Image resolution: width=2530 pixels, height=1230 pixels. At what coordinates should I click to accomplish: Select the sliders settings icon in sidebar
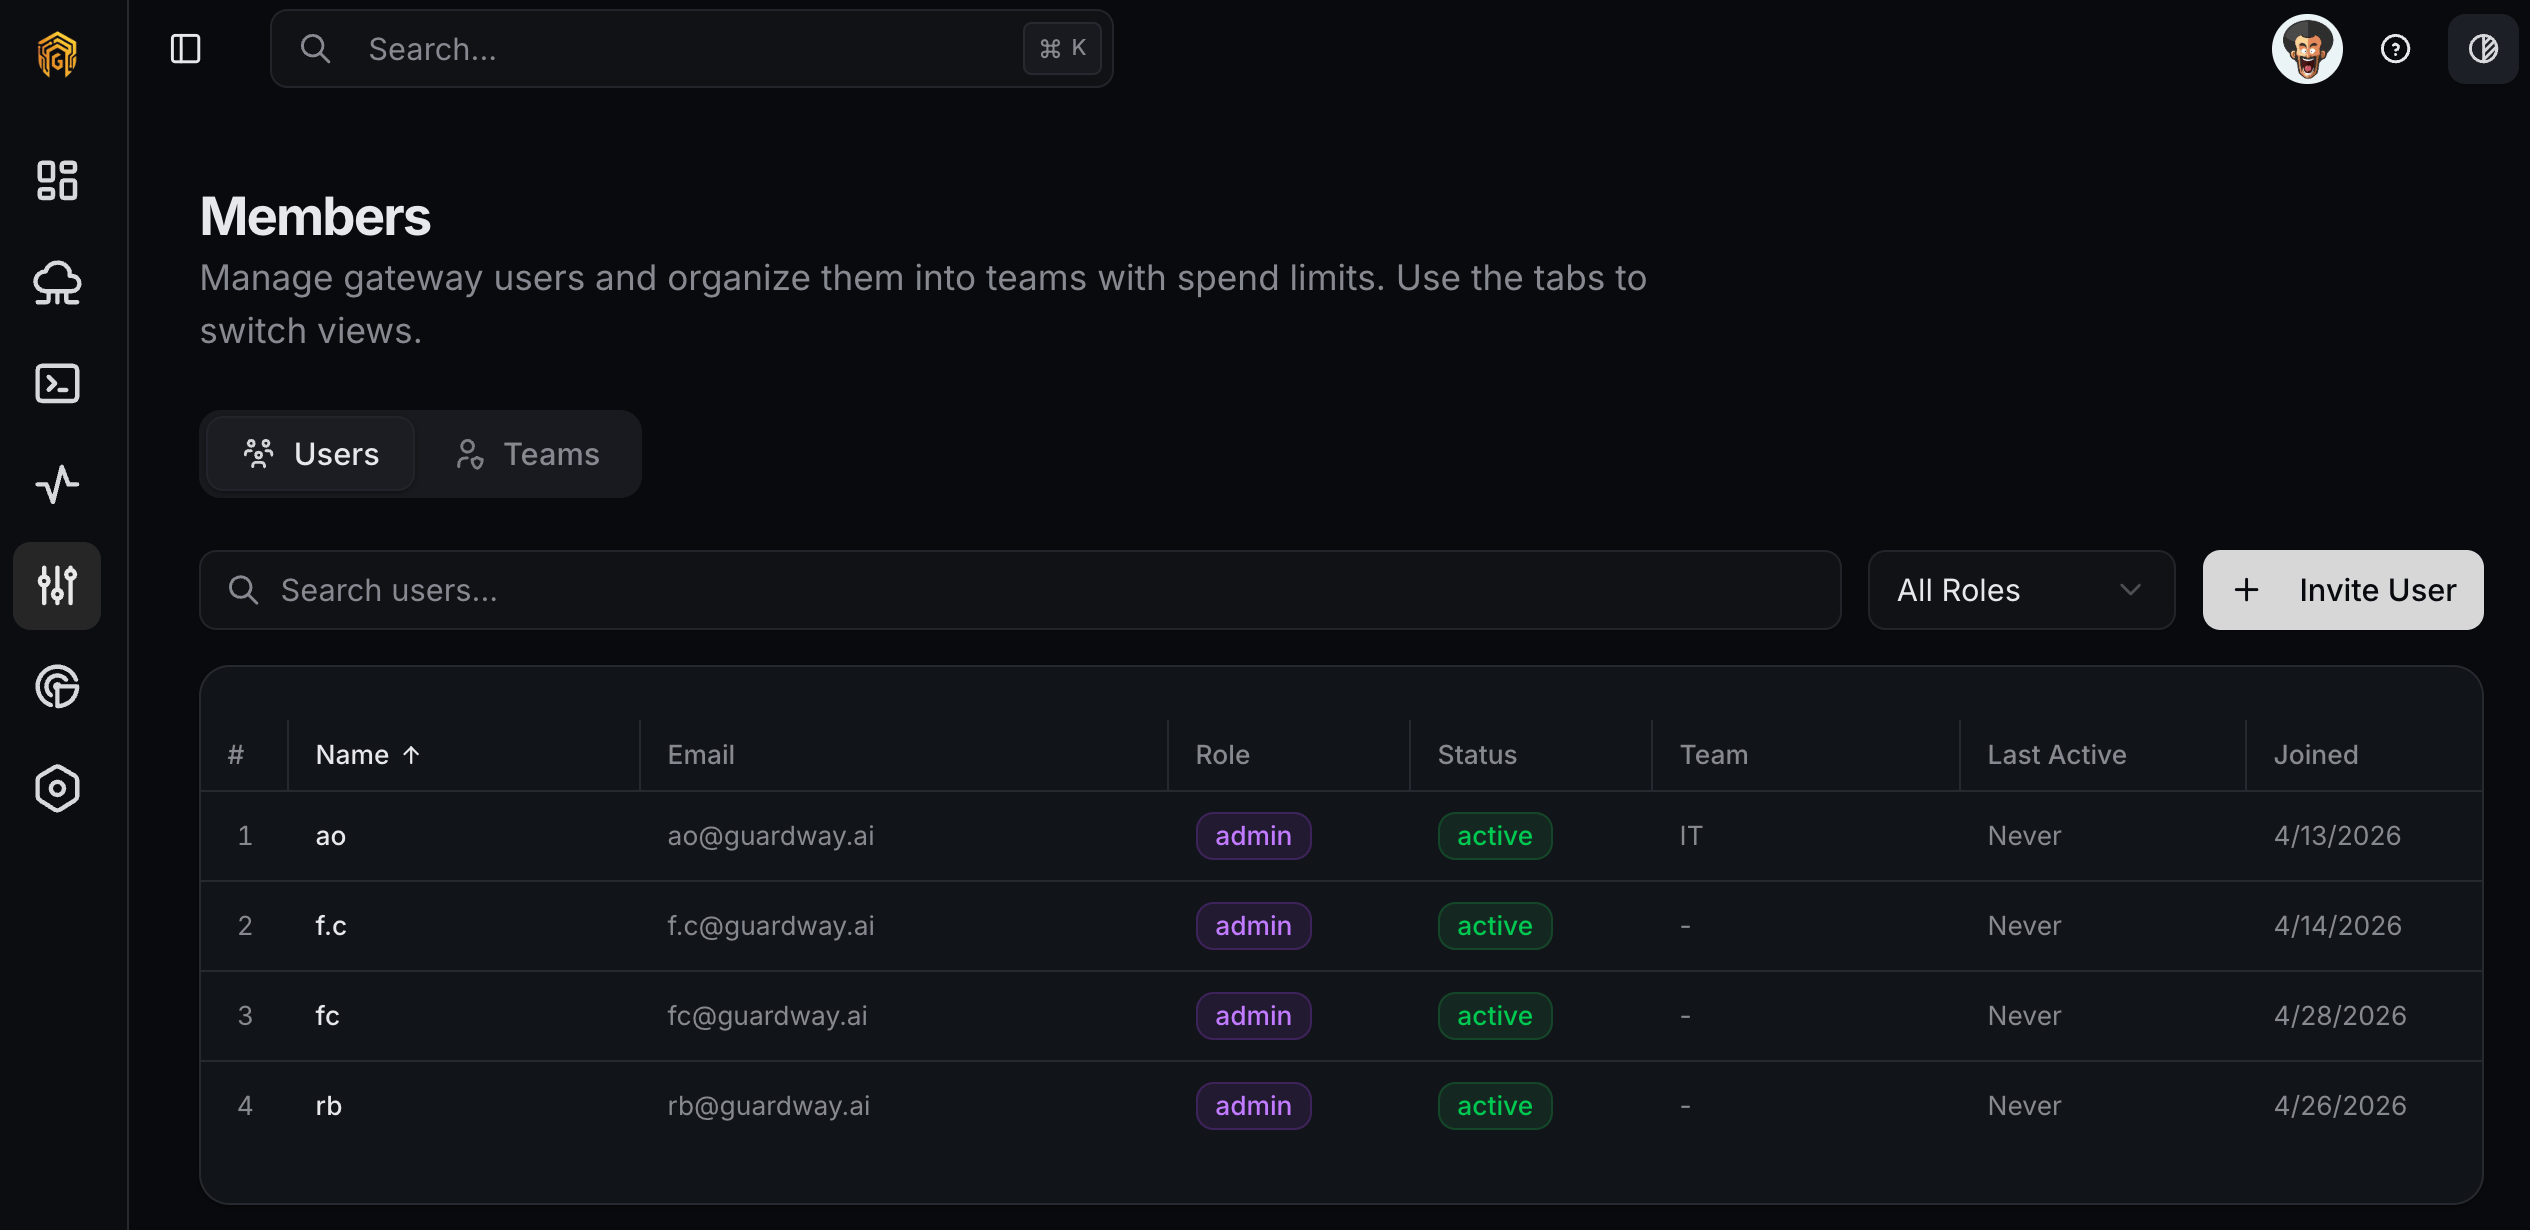coord(57,585)
